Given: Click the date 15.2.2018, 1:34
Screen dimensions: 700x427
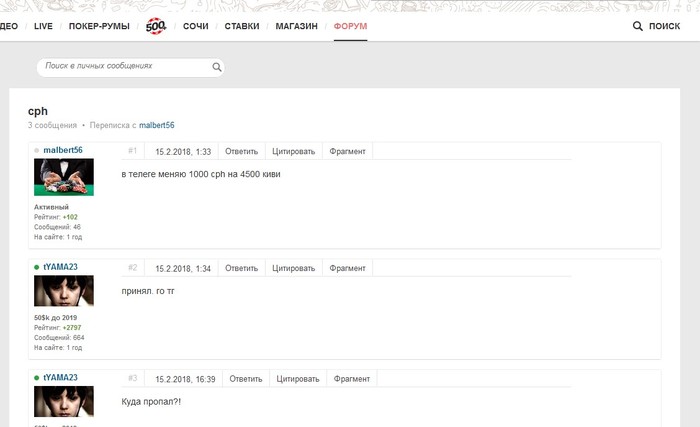Looking at the screenshot, I should (183, 268).
